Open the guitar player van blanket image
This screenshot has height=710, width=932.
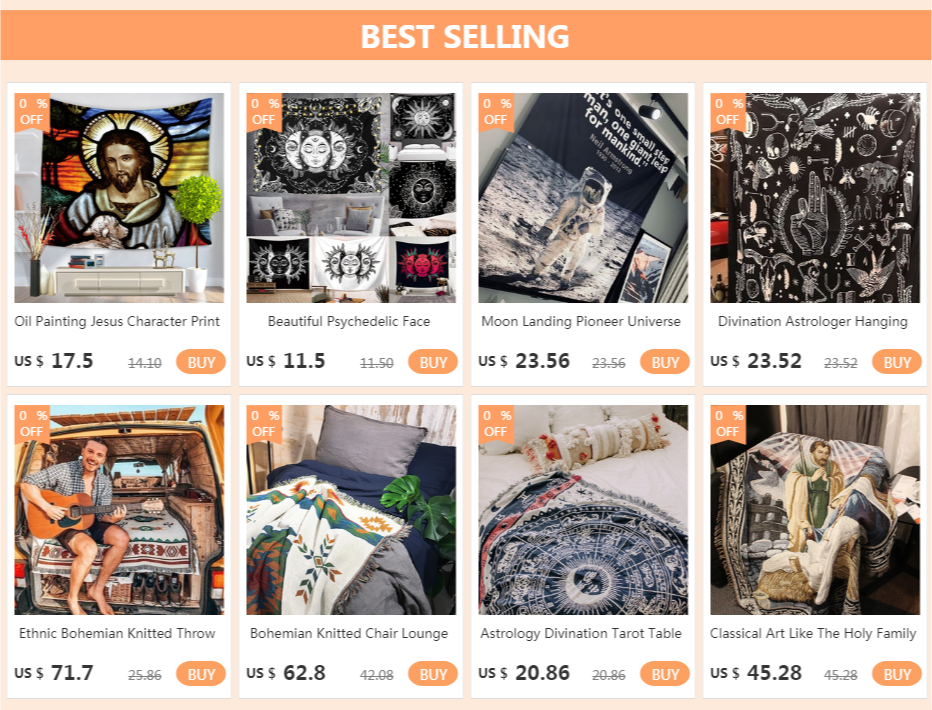[119, 510]
